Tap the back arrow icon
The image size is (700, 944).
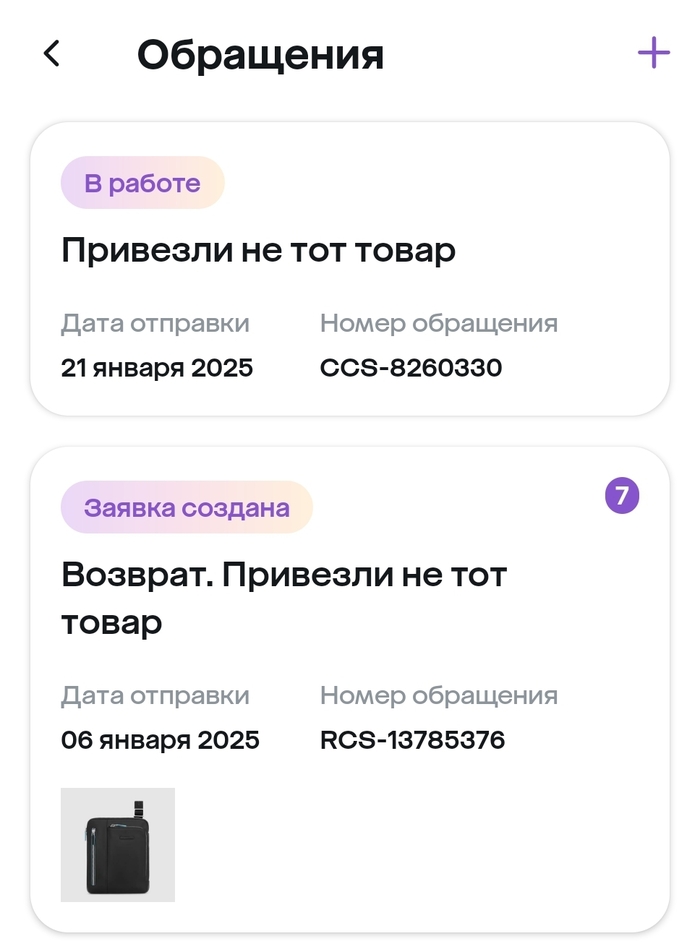coord(52,54)
